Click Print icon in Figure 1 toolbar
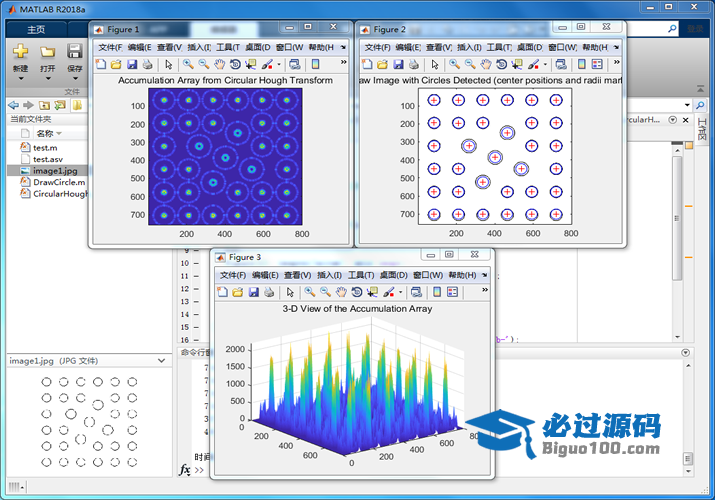The image size is (715, 500). pos(147,64)
